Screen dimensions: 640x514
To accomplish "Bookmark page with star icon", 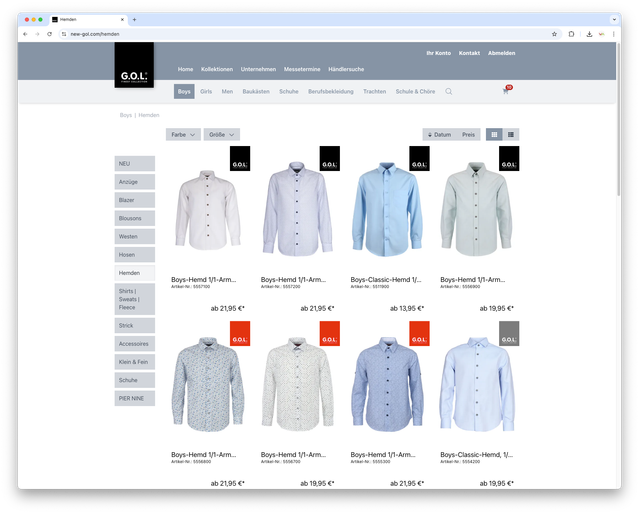I will click(554, 34).
